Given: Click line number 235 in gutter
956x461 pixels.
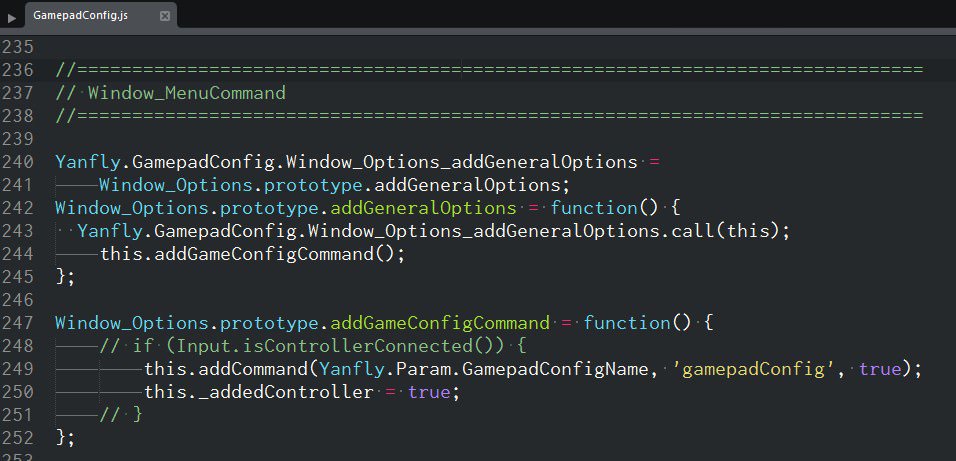Looking at the screenshot, I should pyautogui.click(x=17, y=47).
